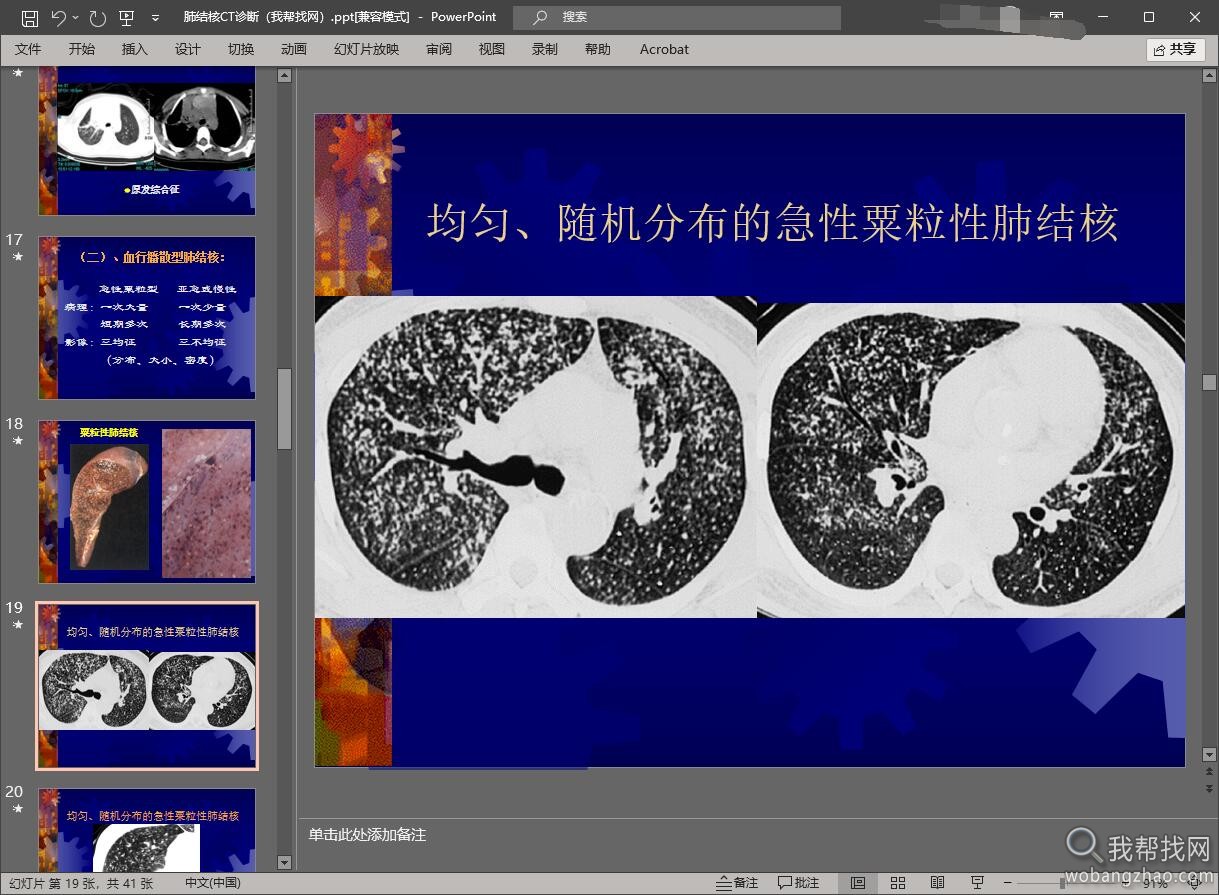Switch to Reading view icon

[x=937, y=883]
